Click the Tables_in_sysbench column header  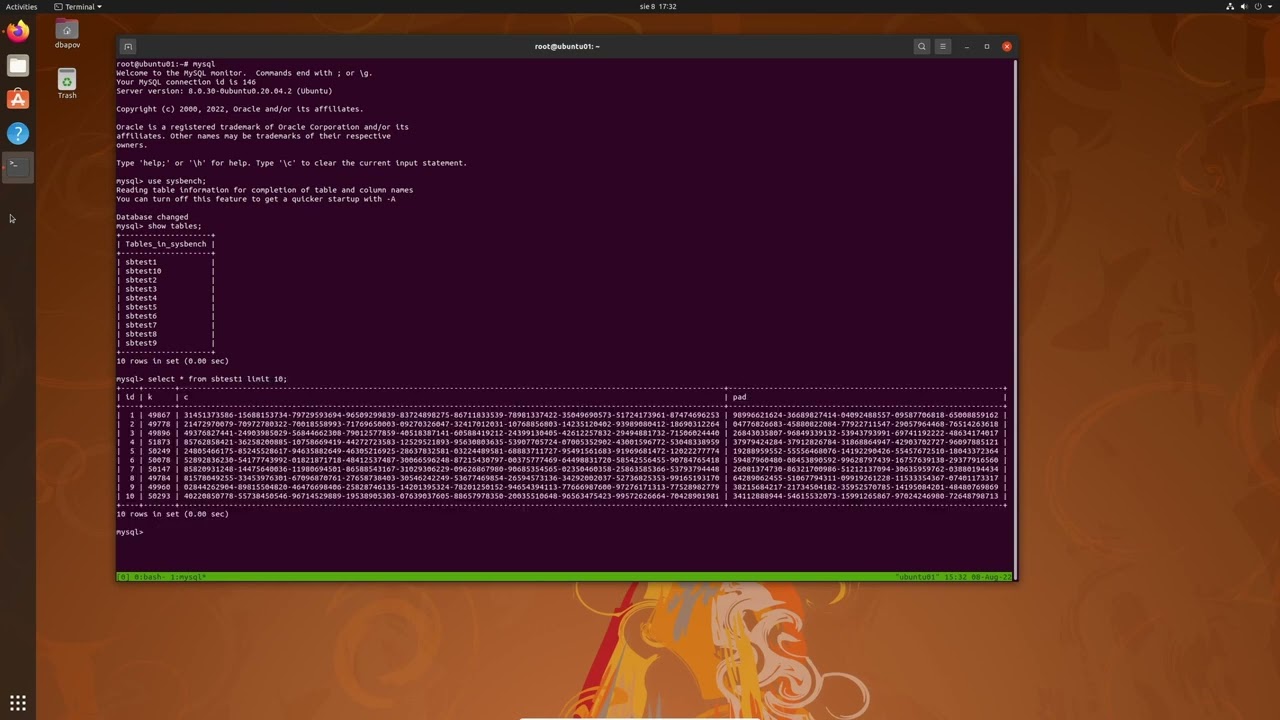tap(165, 244)
